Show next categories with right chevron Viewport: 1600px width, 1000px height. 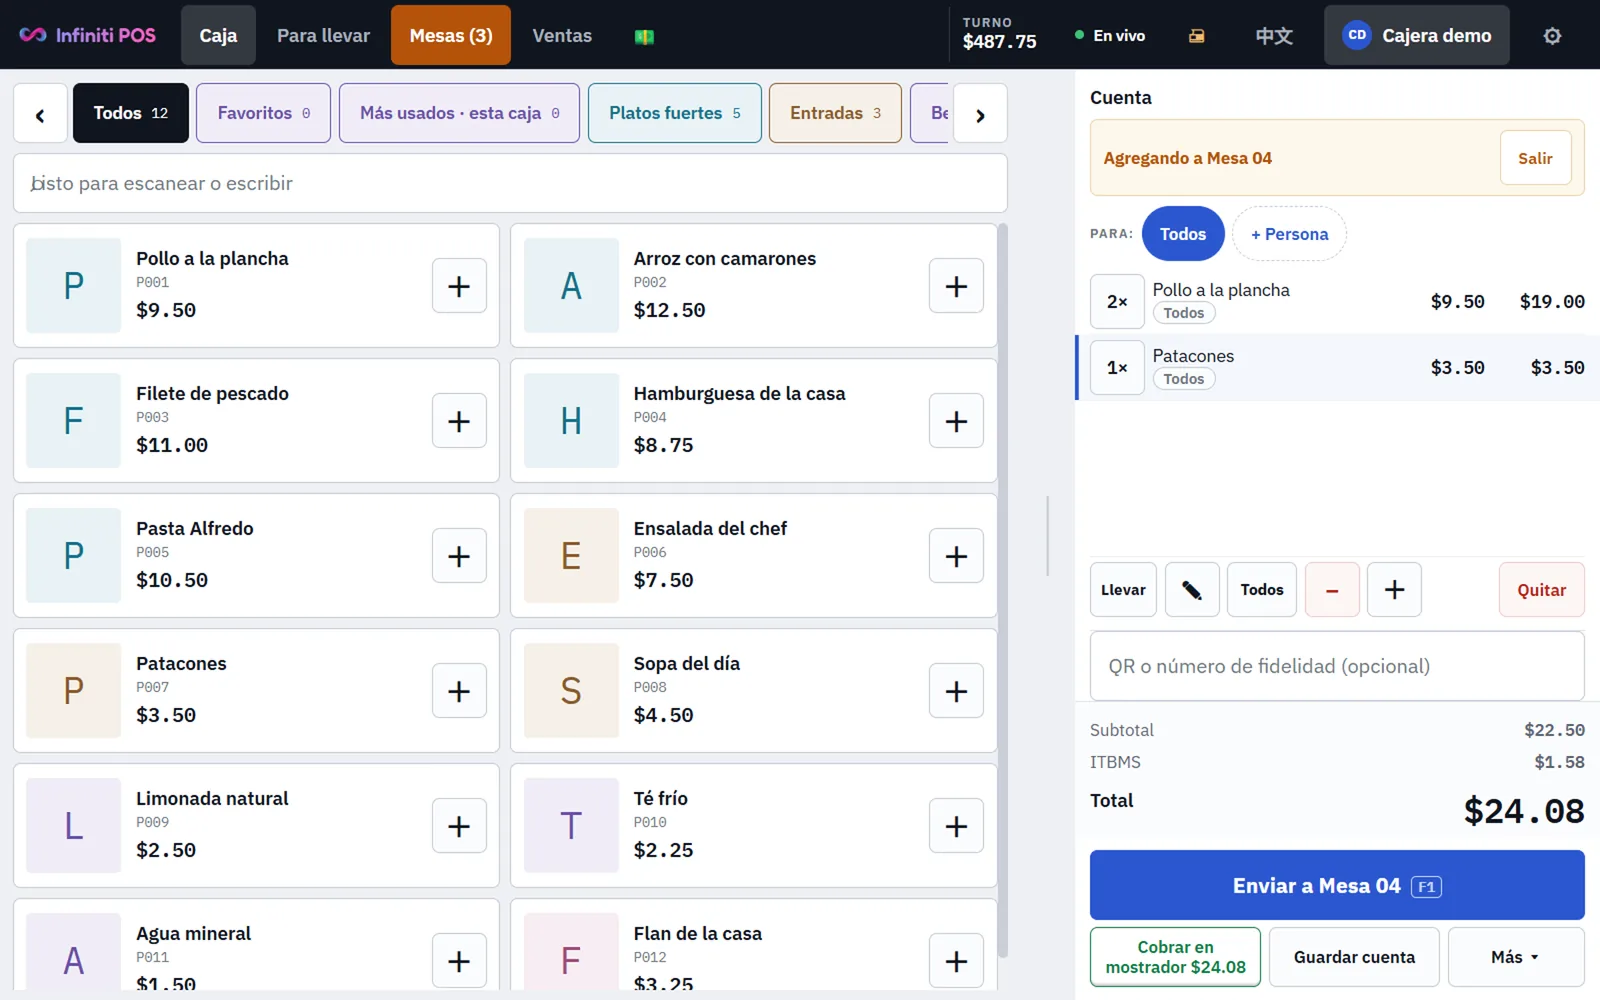[980, 114]
